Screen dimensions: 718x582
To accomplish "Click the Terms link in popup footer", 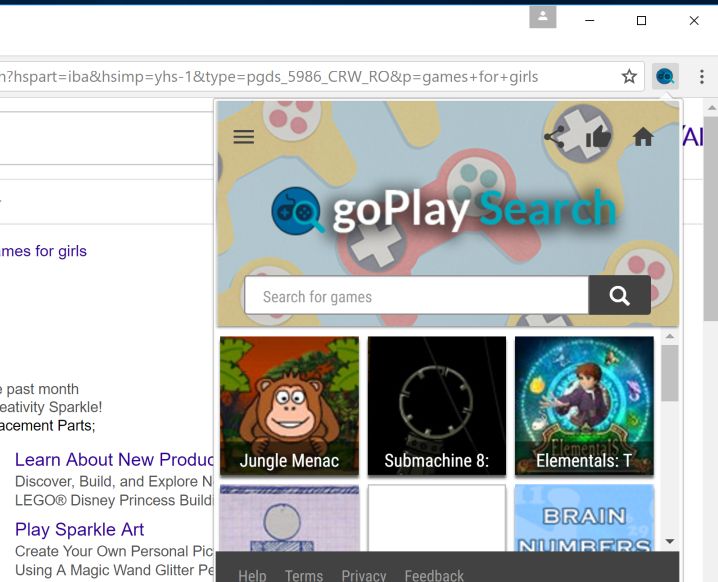I will point(304,575).
